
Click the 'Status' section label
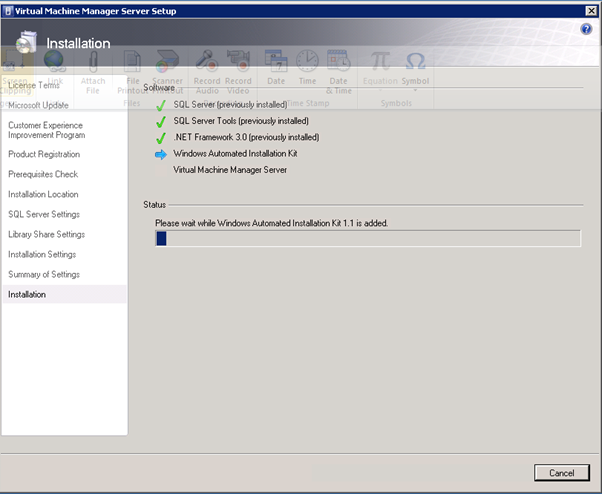point(155,205)
